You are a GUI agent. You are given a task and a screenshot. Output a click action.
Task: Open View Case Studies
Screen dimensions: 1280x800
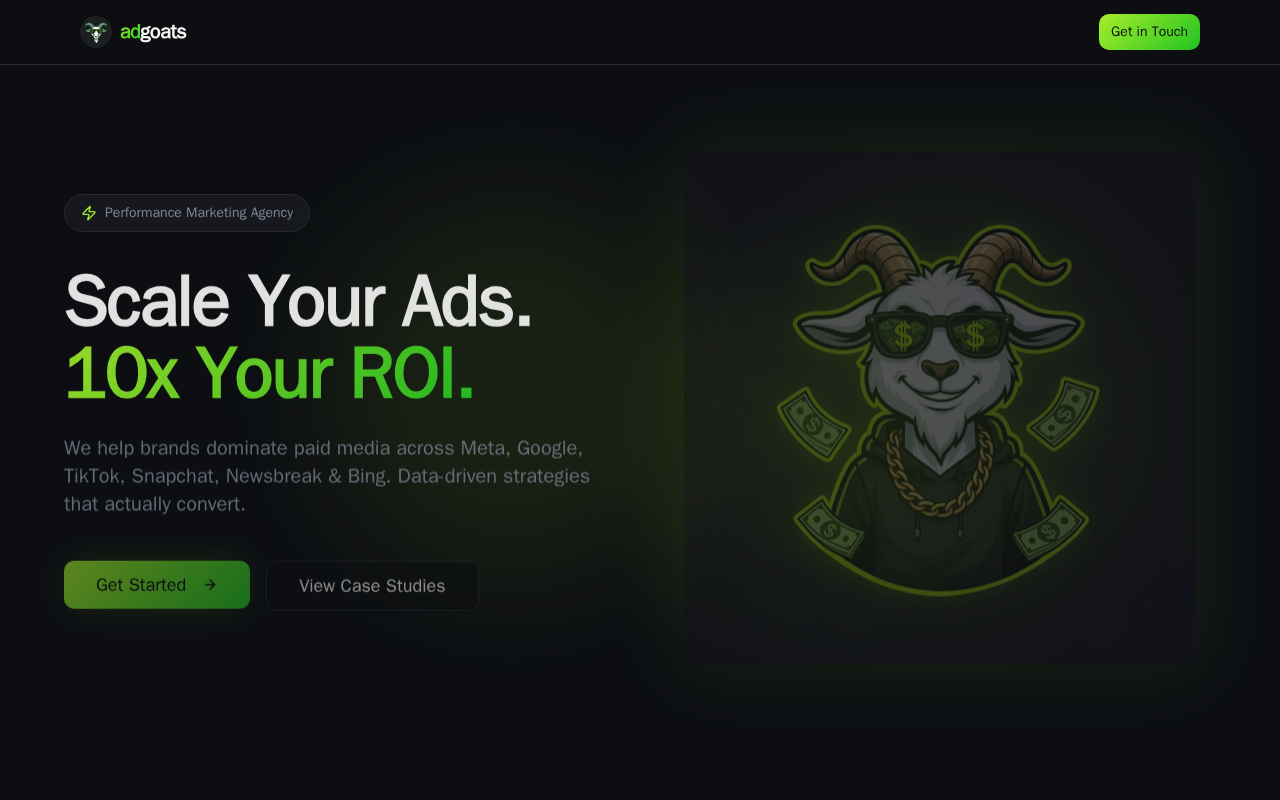pyautogui.click(x=372, y=586)
